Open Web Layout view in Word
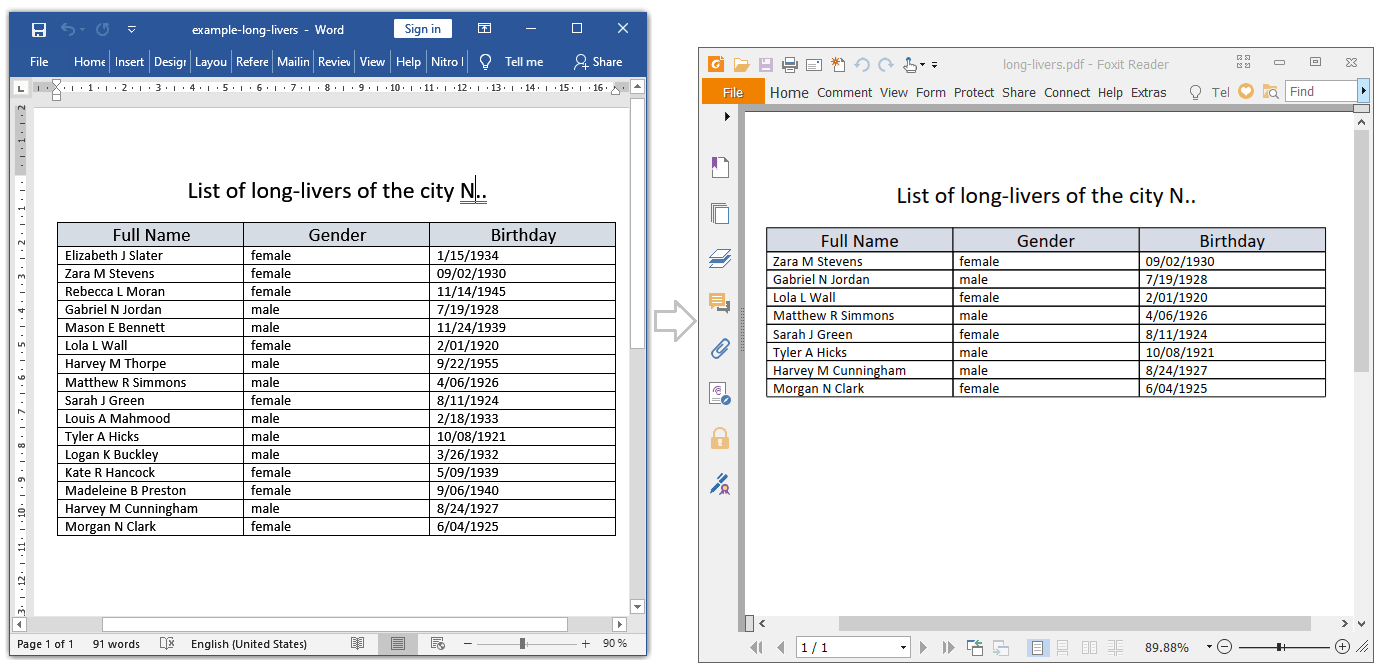Image resolution: width=1380 pixels, height=672 pixels. pos(438,643)
